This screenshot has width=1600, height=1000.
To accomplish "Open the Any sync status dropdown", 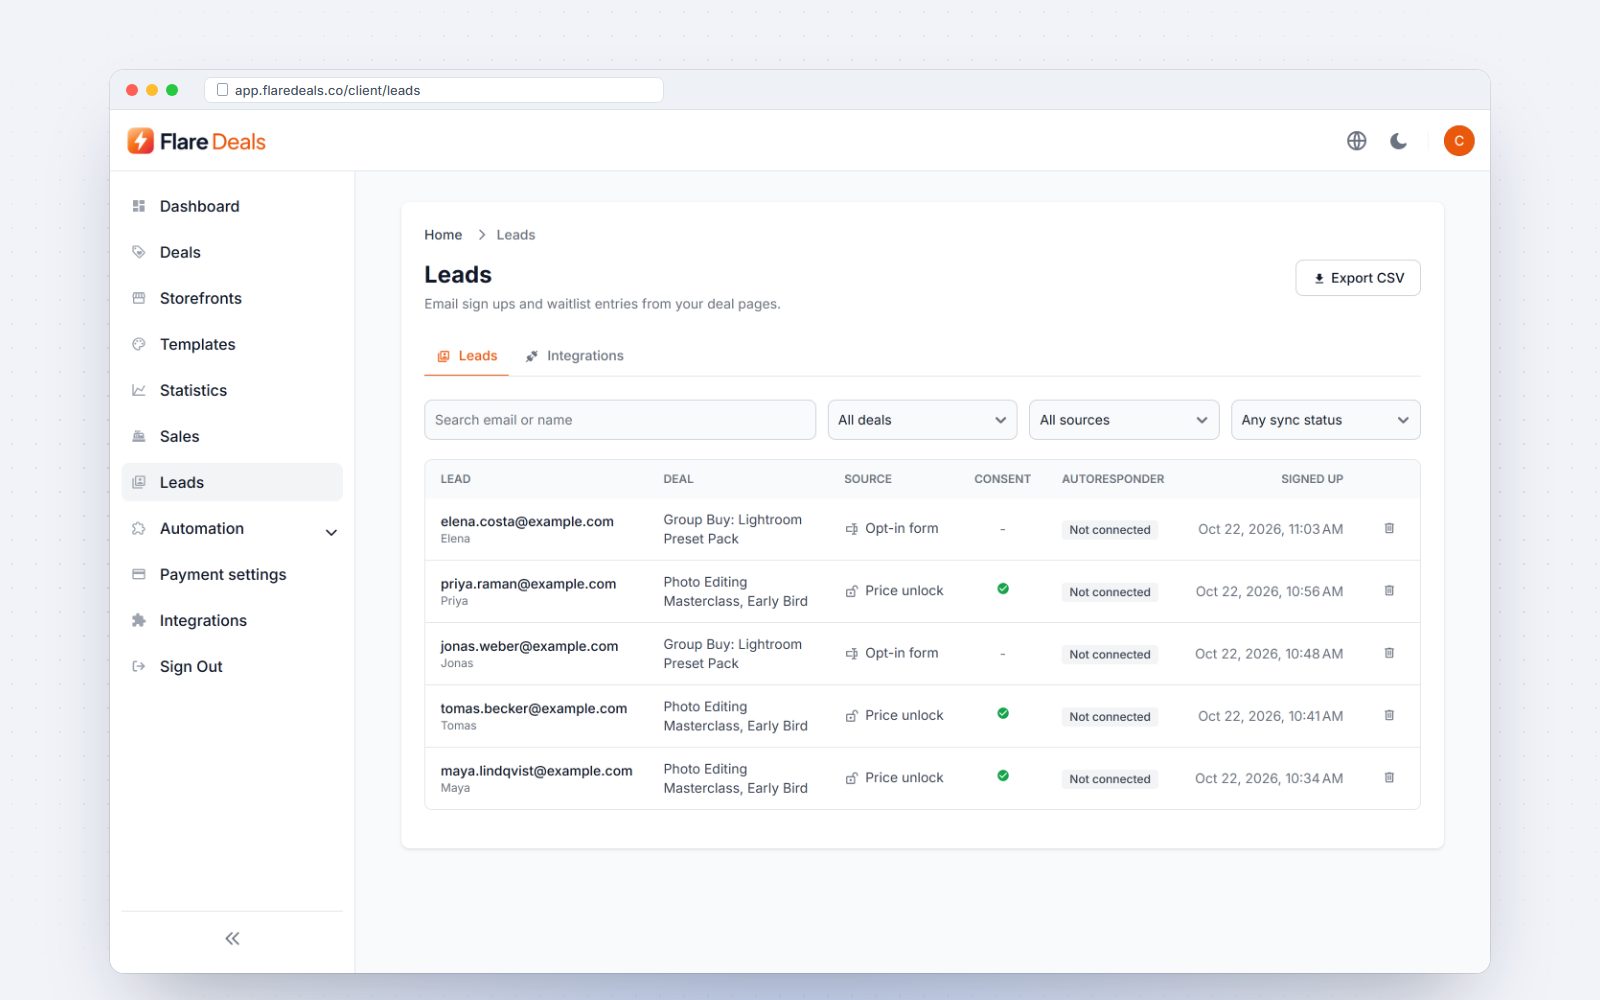I will point(1325,420).
